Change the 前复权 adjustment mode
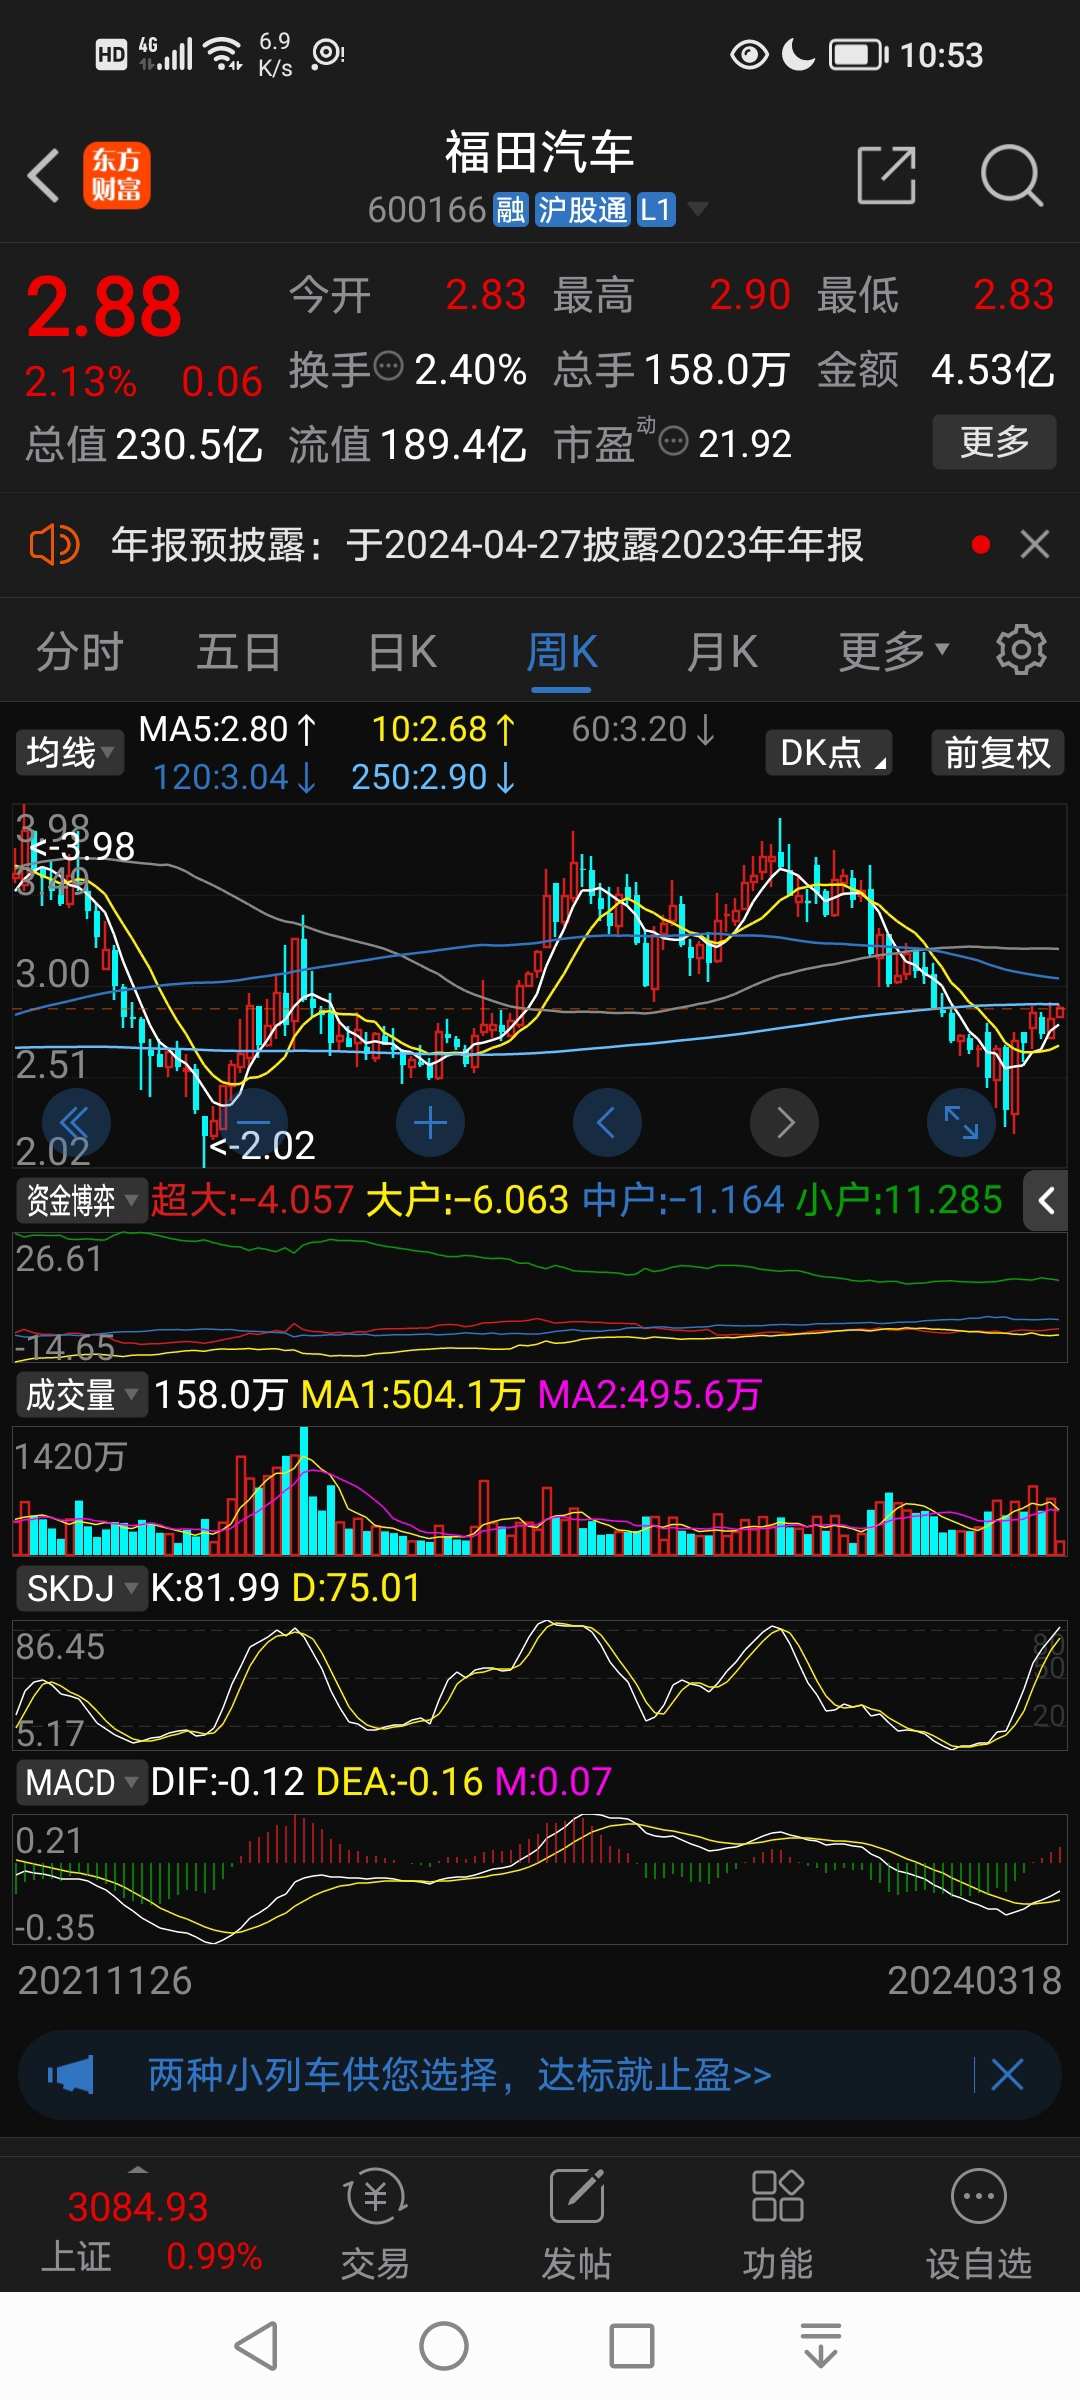This screenshot has width=1080, height=2400. 998,753
